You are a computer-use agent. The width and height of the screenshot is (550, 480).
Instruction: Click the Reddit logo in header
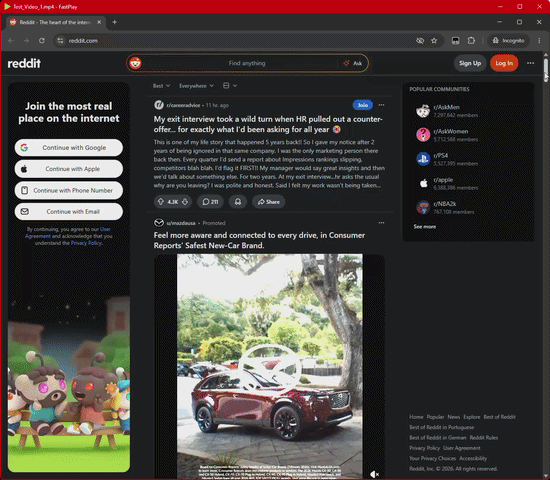(24, 64)
